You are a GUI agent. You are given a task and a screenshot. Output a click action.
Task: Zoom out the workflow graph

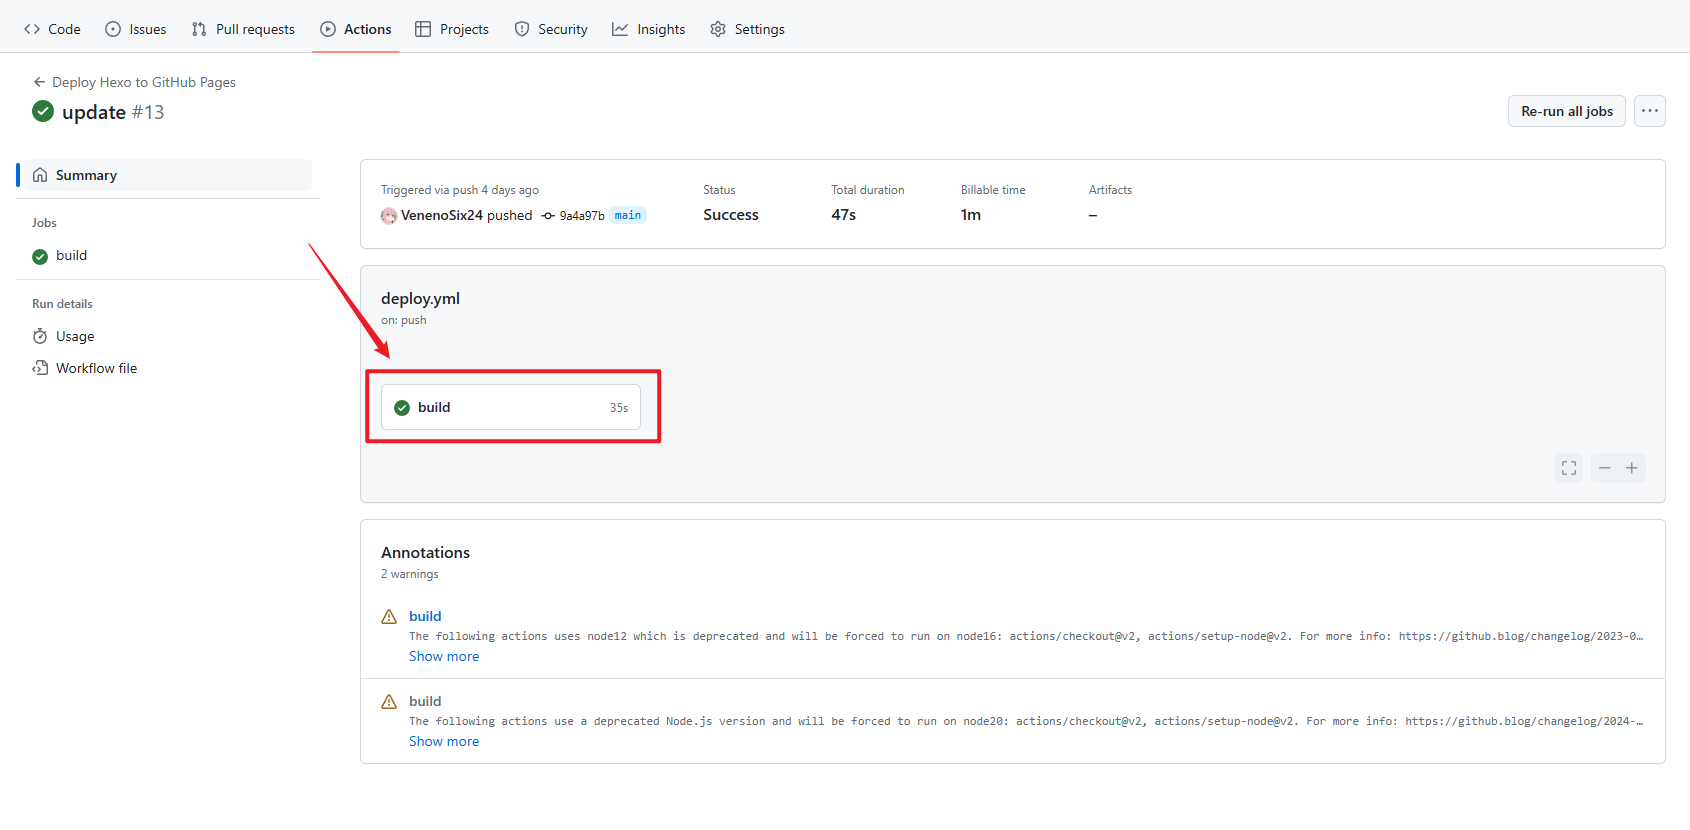1605,468
